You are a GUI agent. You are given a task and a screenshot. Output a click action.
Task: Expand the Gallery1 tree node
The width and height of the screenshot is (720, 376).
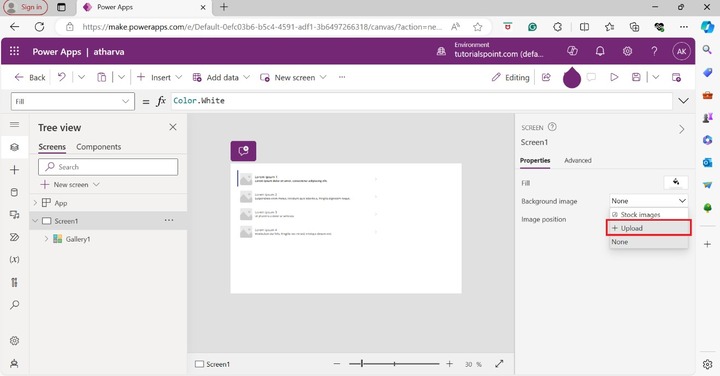click(46, 239)
